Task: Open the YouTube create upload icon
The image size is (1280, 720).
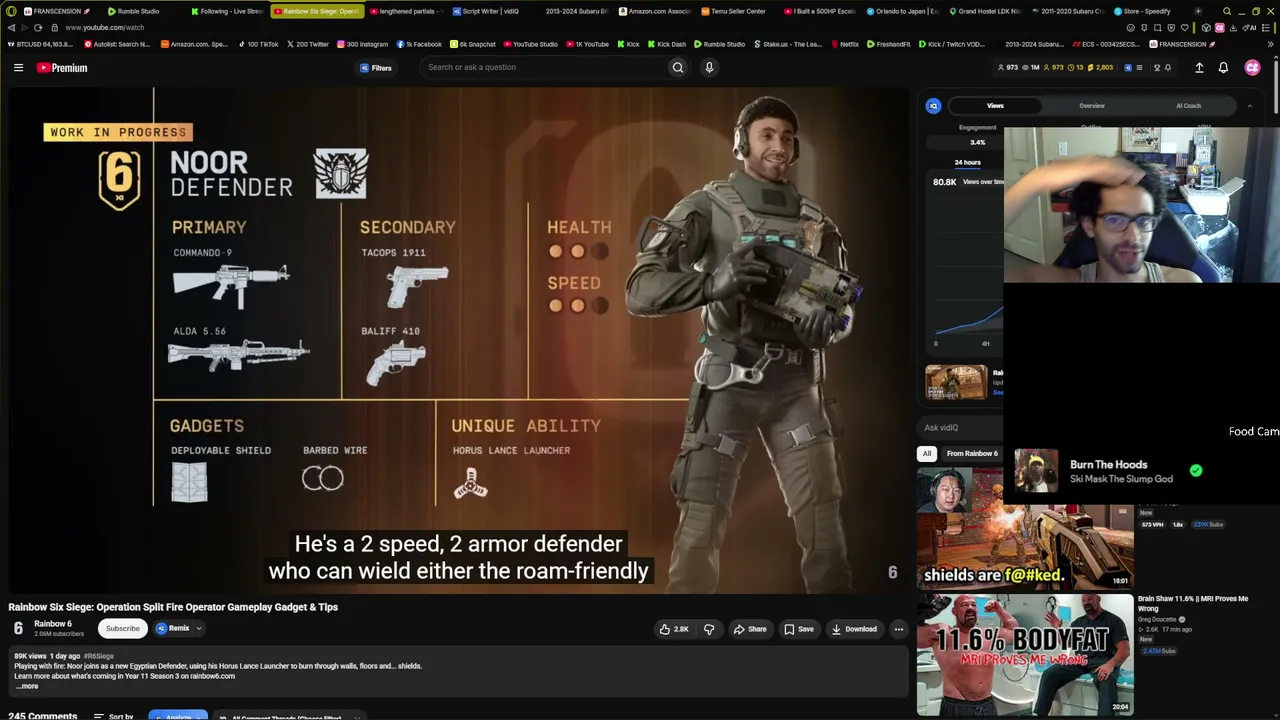Action: pos(1199,68)
